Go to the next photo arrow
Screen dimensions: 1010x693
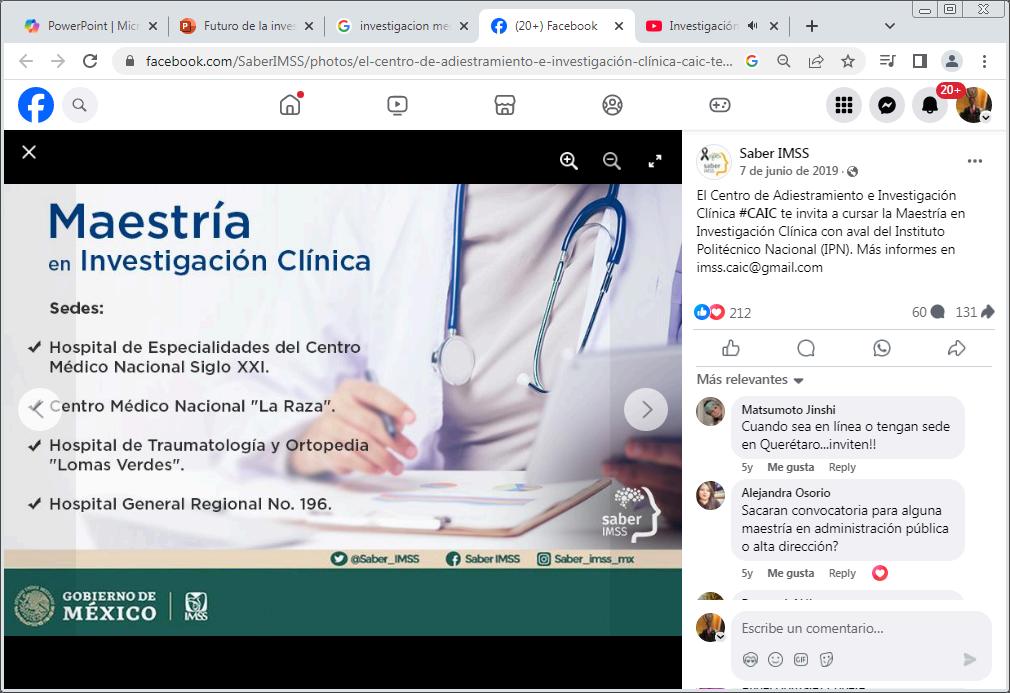tap(646, 409)
